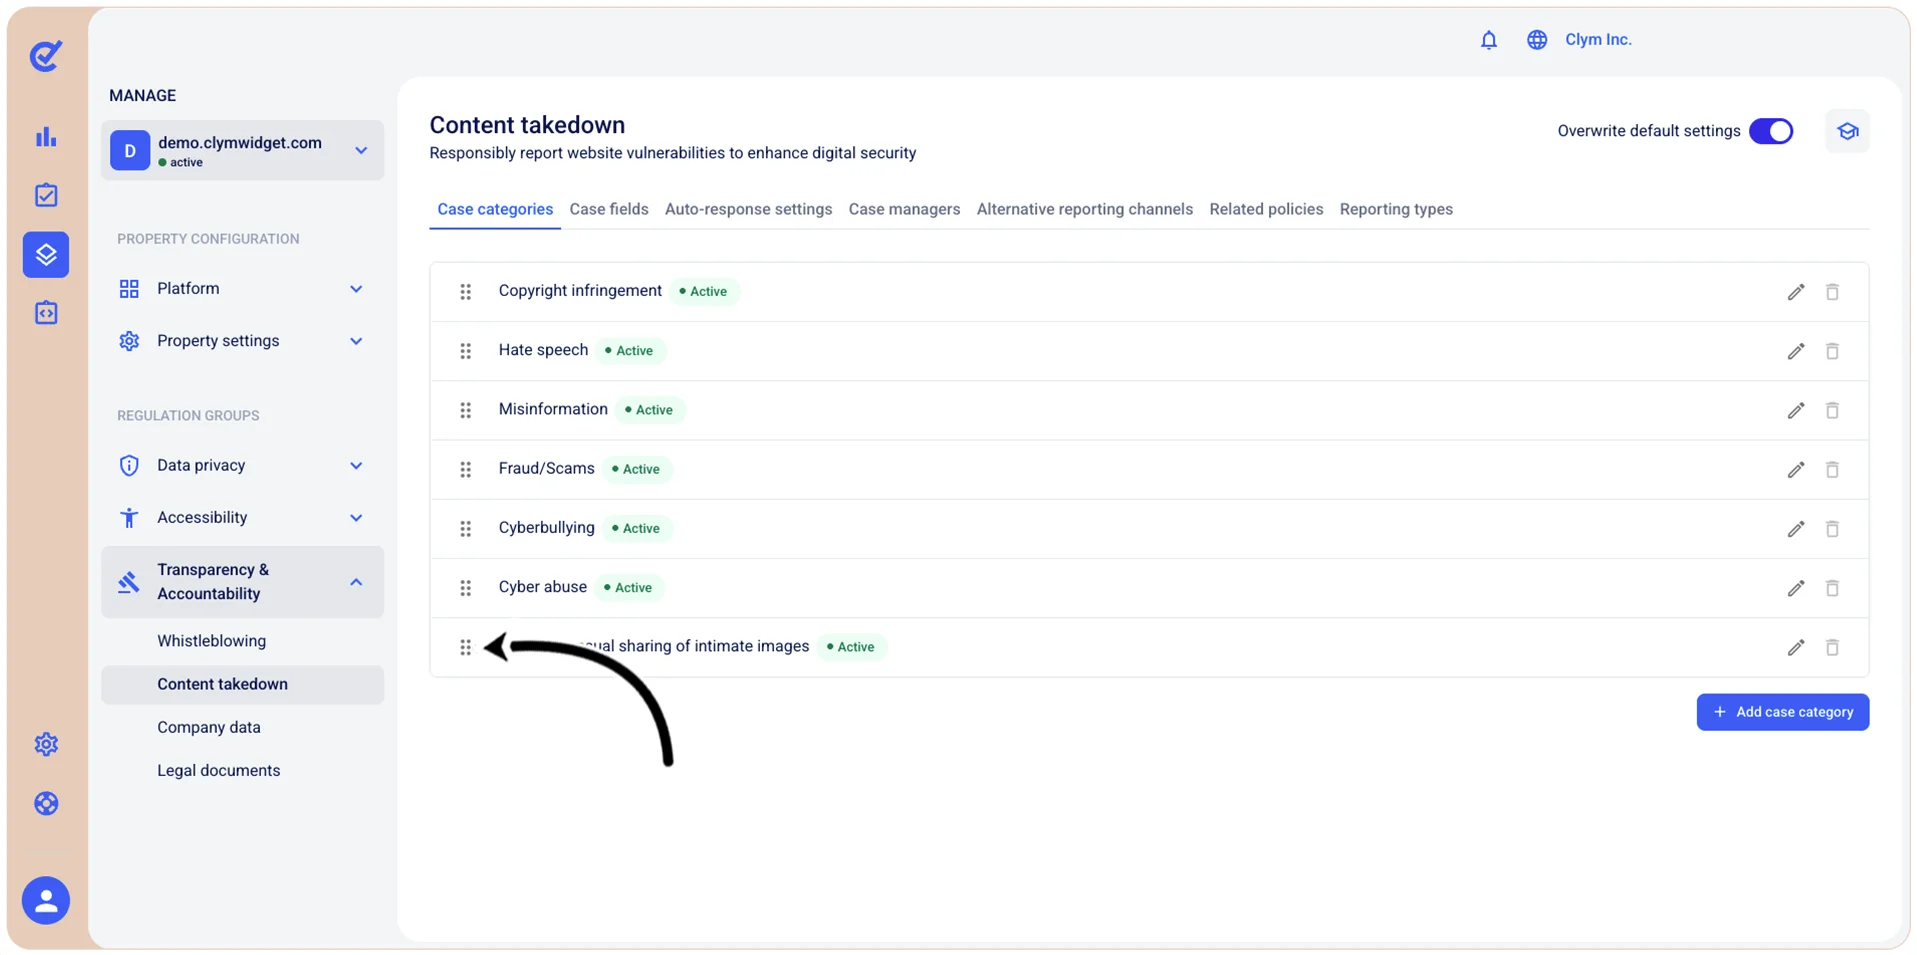Screen dimensions: 1917x955
Task: Edit the Hate speech category
Action: [1795, 351]
